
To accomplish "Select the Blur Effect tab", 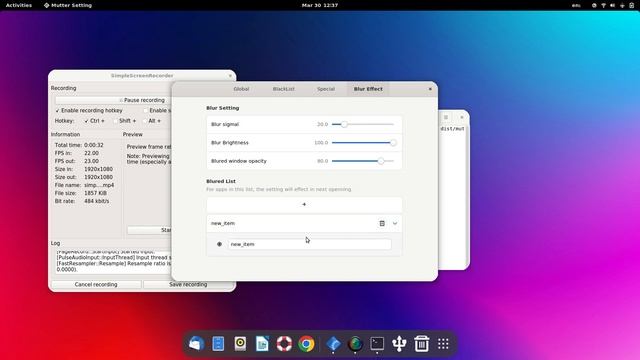I will coord(368,89).
